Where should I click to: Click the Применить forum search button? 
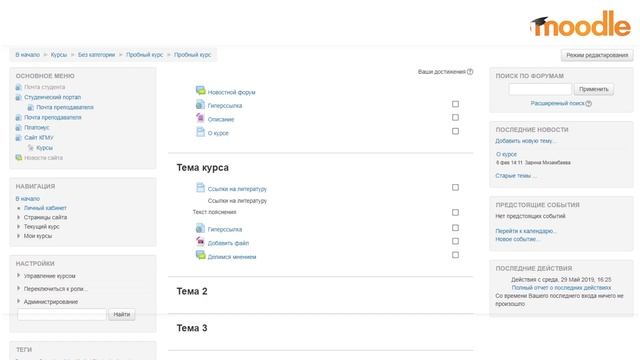pyautogui.click(x=594, y=89)
